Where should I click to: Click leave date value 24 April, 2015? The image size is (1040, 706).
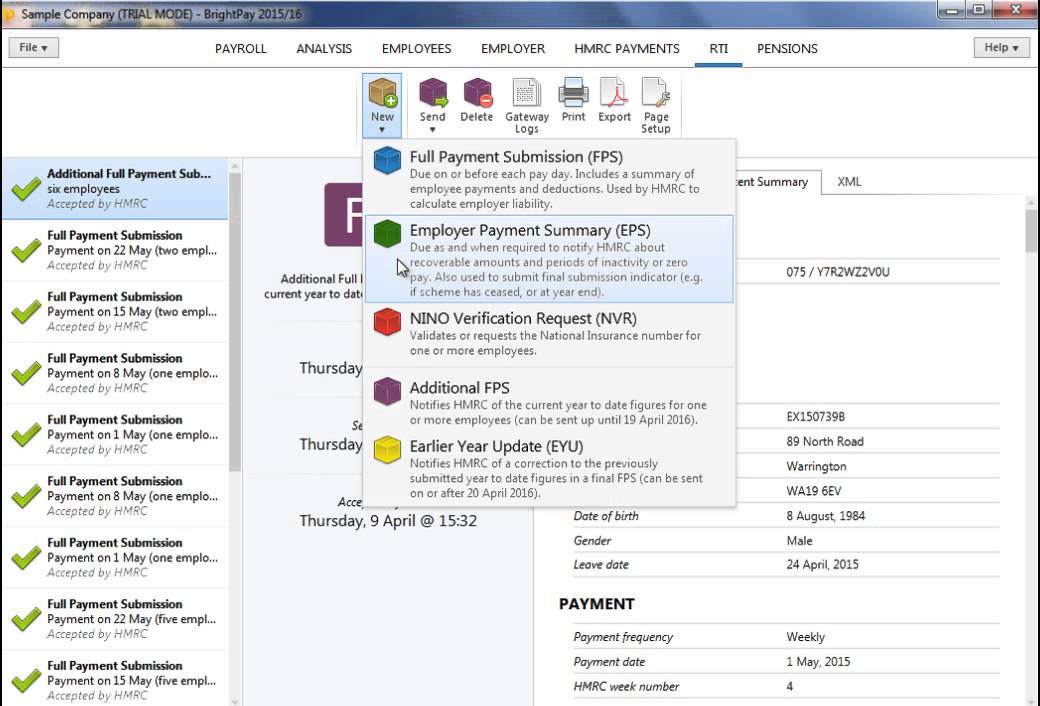pyautogui.click(x=822, y=565)
